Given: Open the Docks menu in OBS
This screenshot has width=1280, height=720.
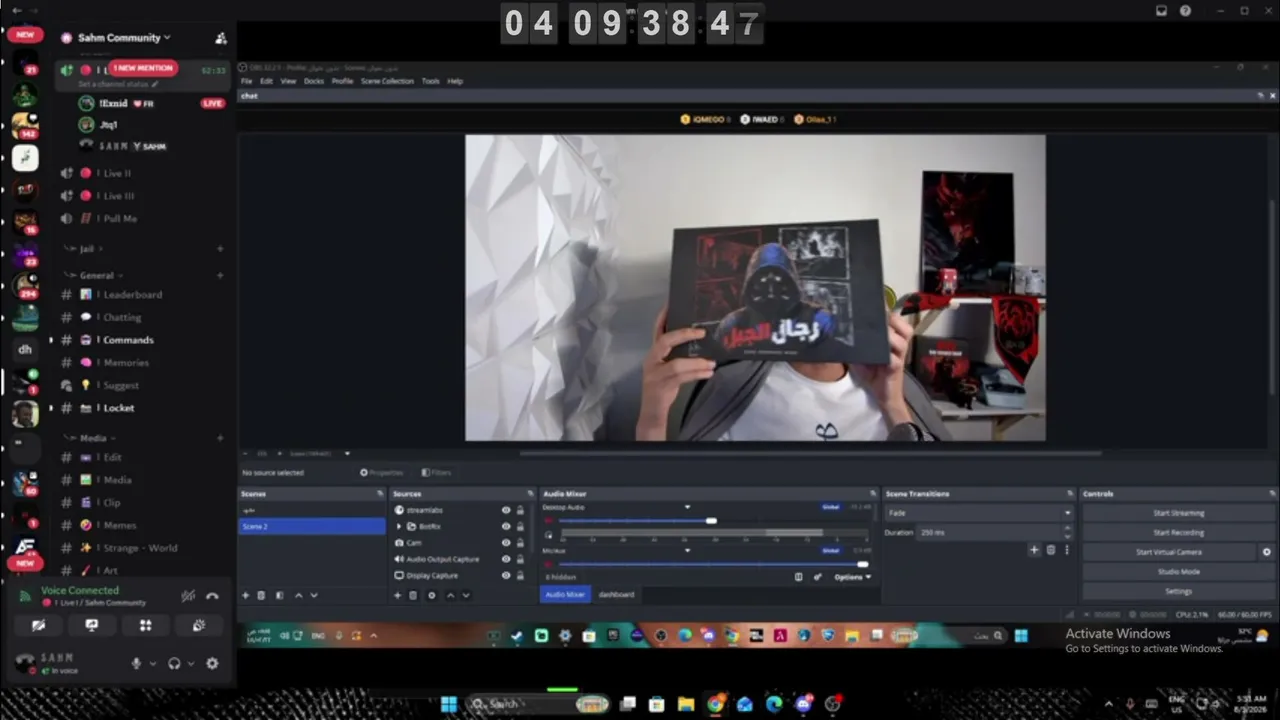Looking at the screenshot, I should [x=314, y=81].
